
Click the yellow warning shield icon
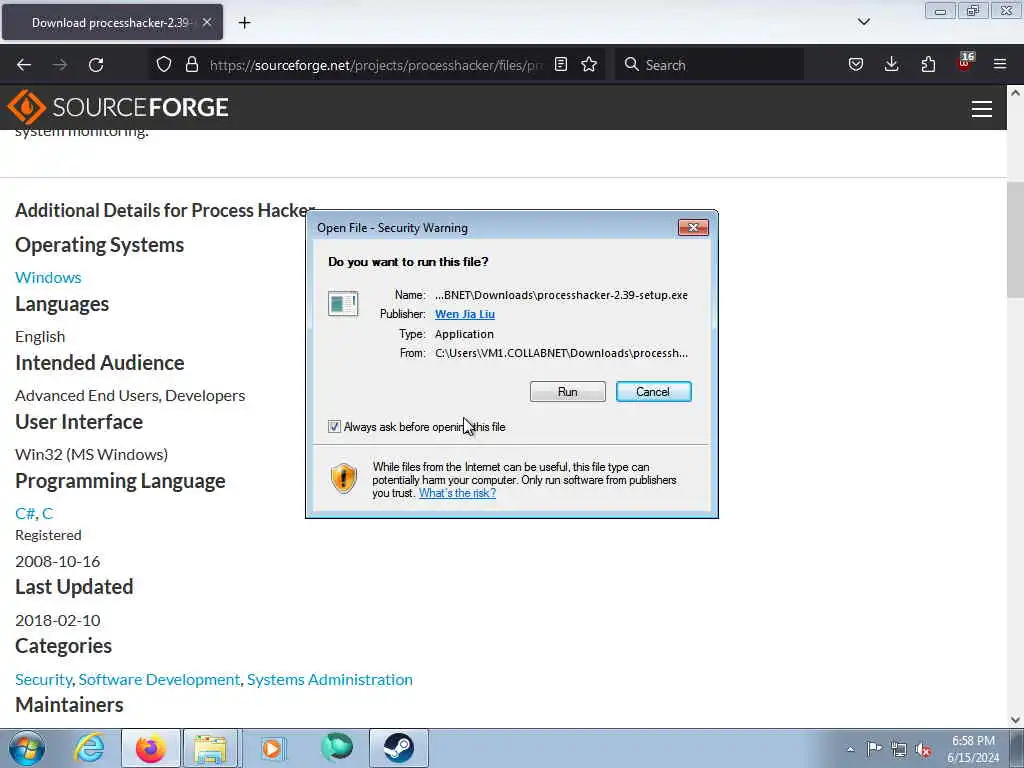(x=343, y=477)
